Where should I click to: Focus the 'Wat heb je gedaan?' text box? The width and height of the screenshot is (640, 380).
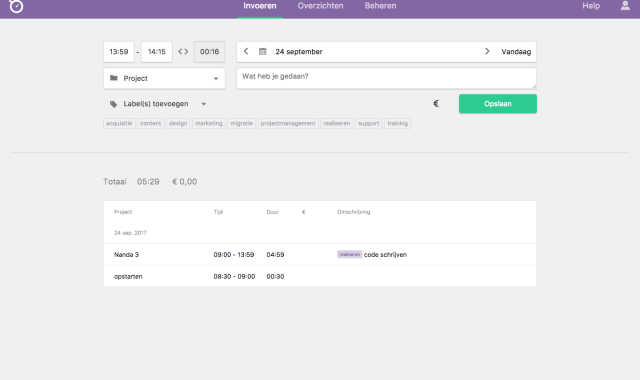tap(386, 78)
